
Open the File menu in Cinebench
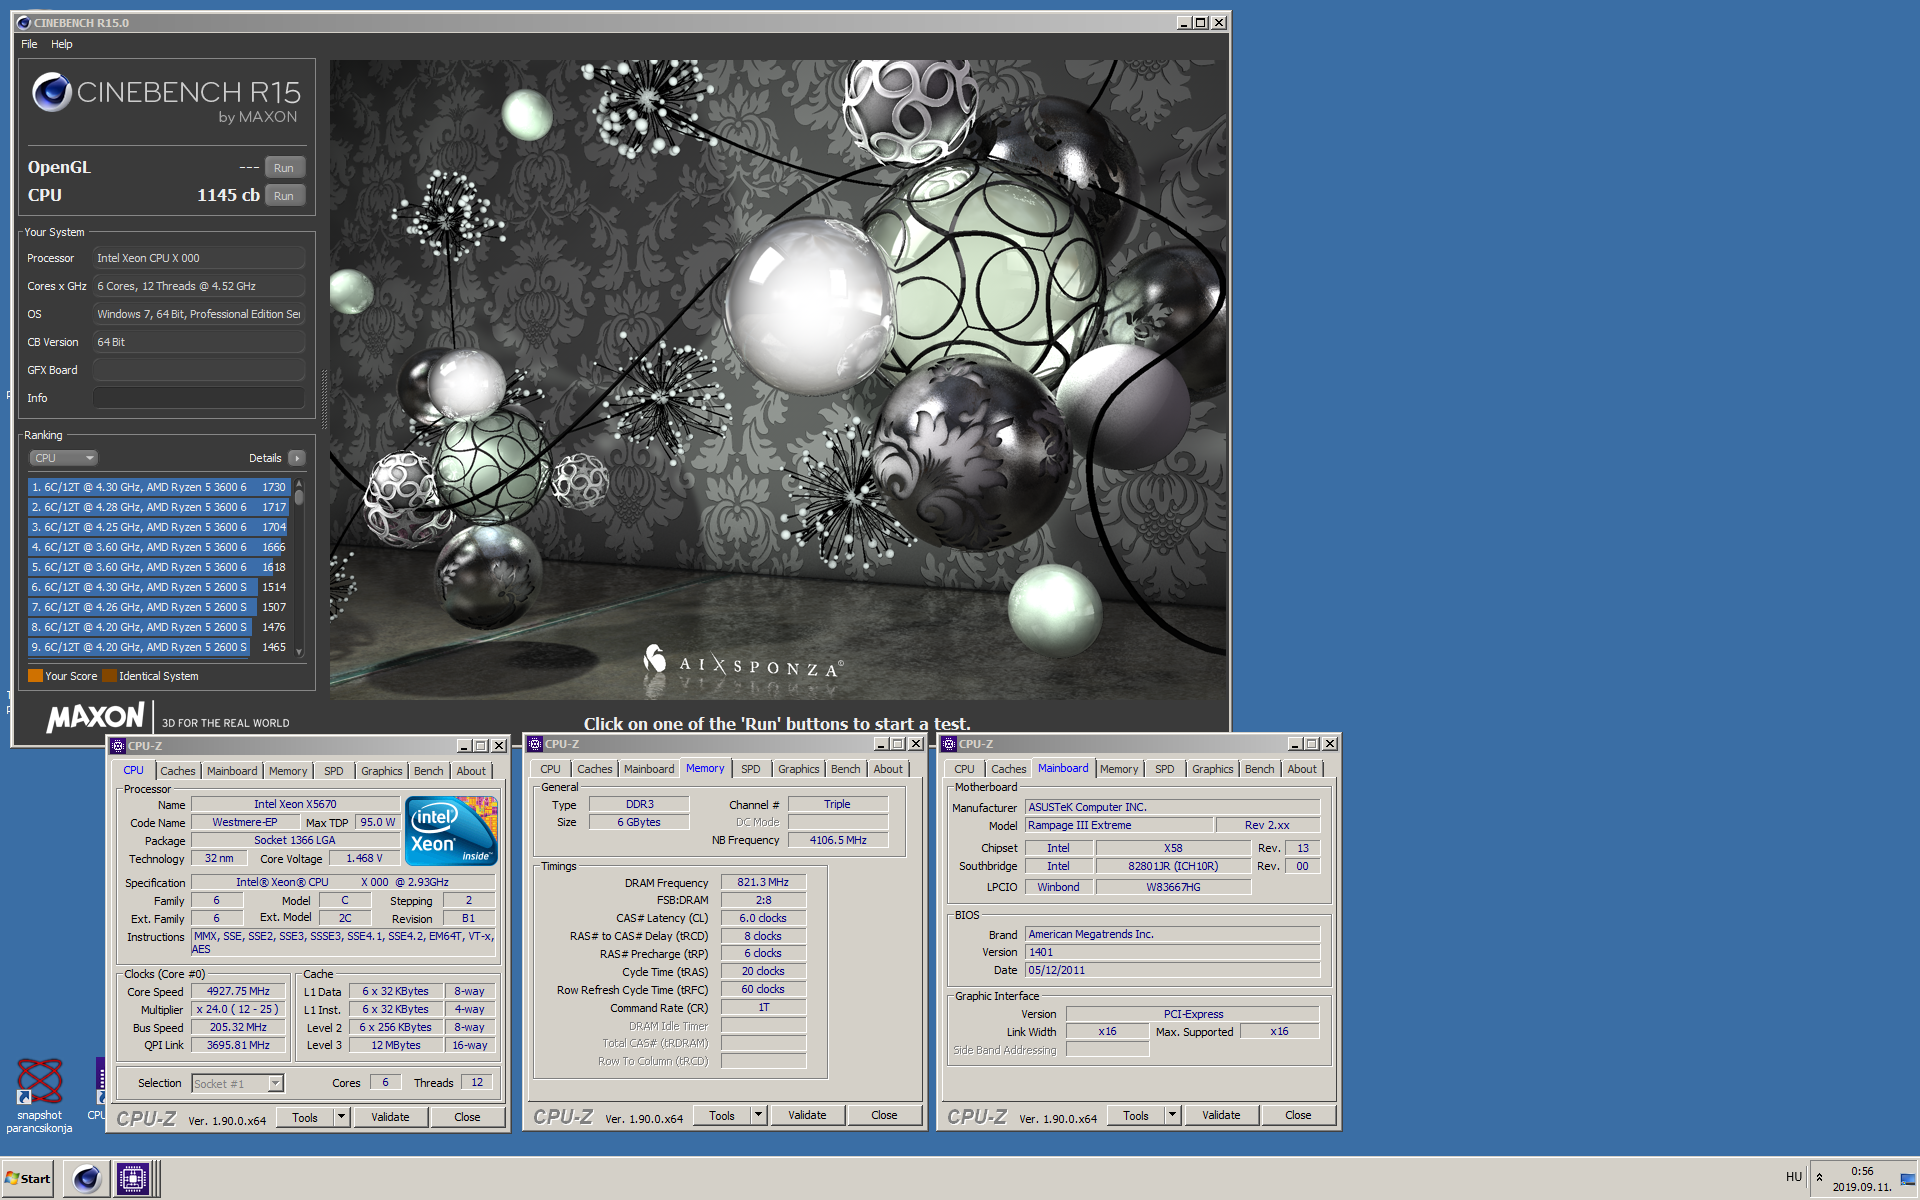29,44
